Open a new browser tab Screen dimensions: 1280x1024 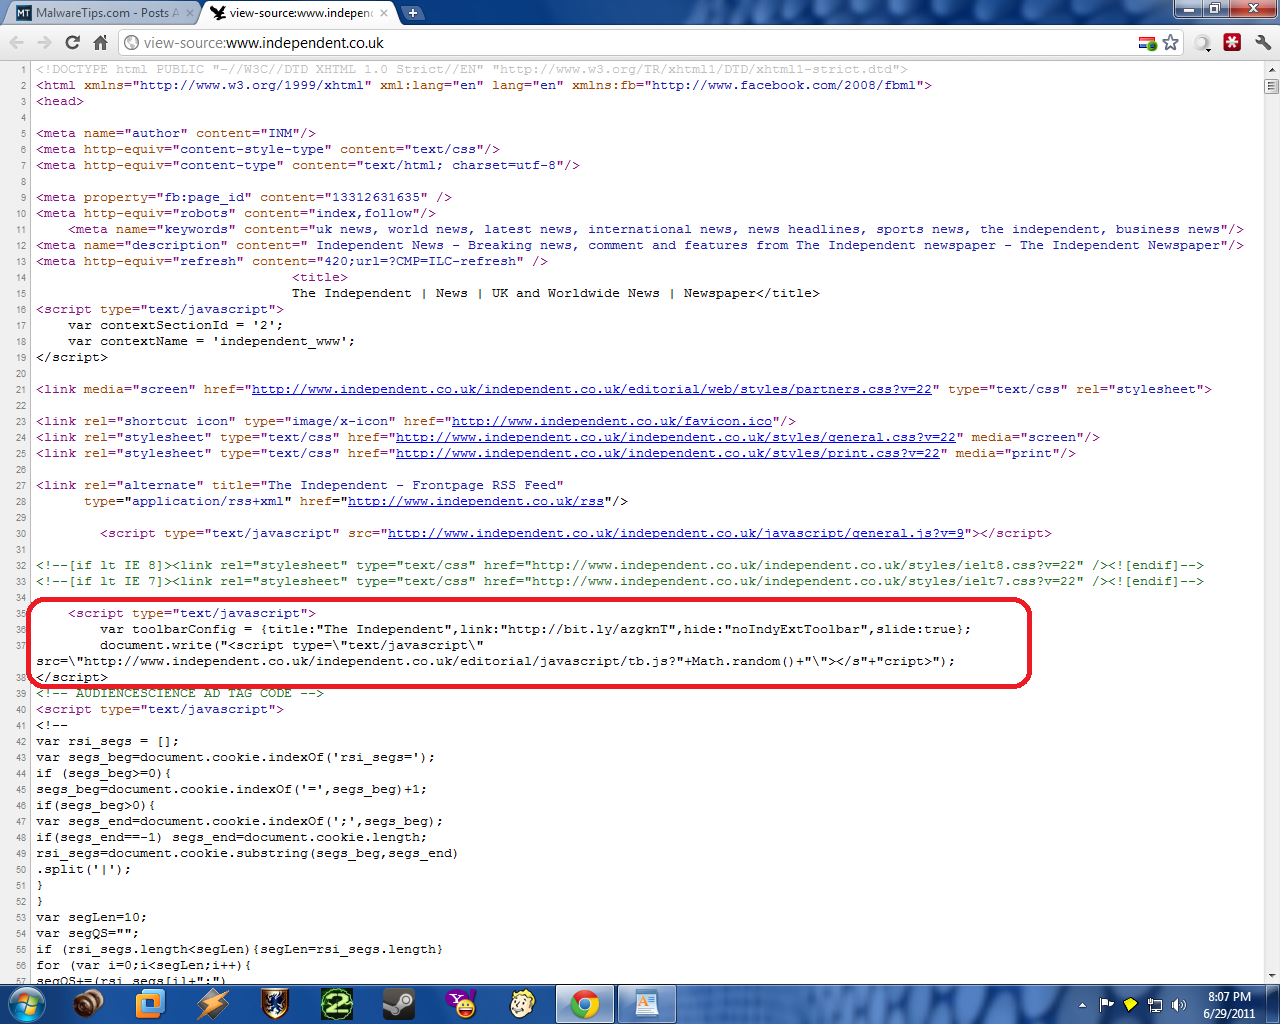[412, 13]
